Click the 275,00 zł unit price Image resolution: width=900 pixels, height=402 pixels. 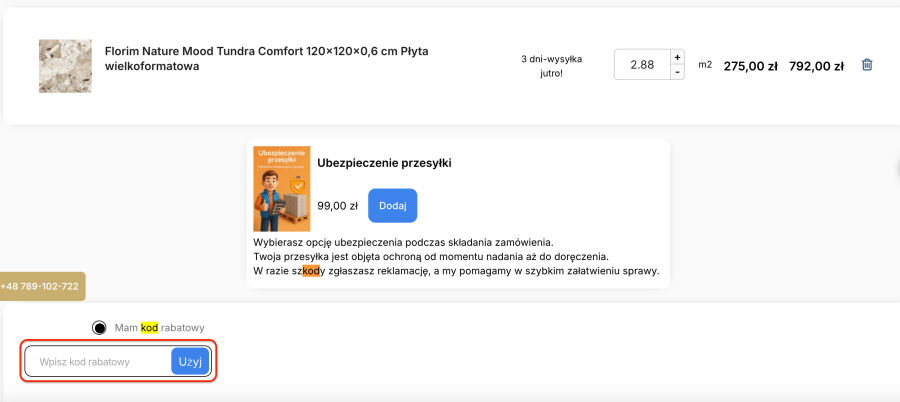coord(750,66)
